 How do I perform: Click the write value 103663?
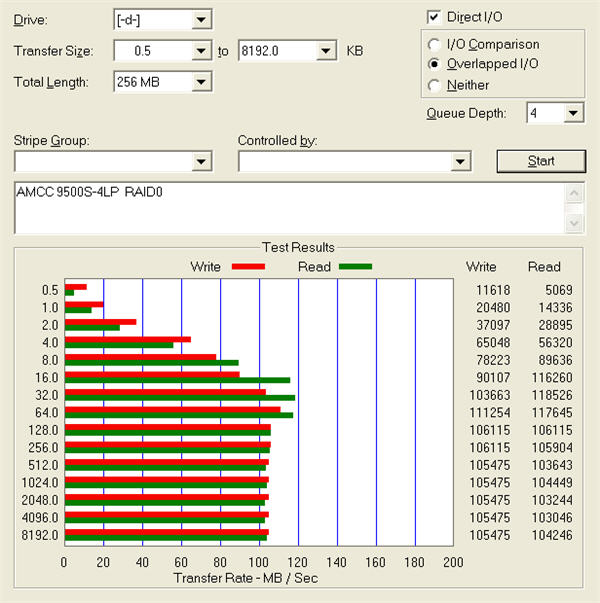click(x=490, y=395)
